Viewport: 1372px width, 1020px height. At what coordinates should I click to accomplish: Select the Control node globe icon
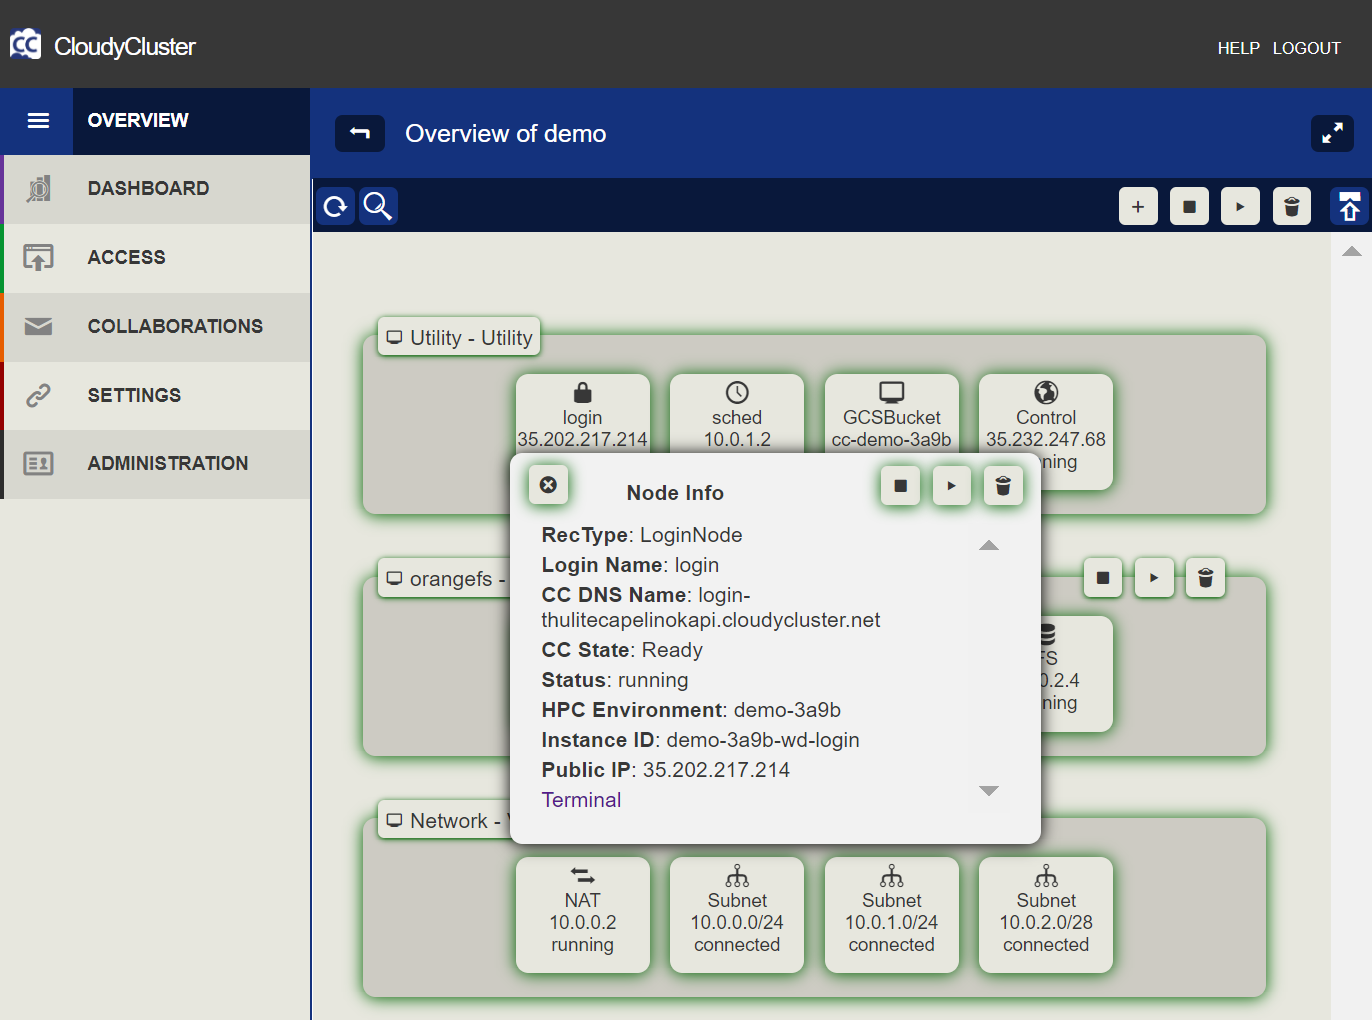click(1046, 392)
